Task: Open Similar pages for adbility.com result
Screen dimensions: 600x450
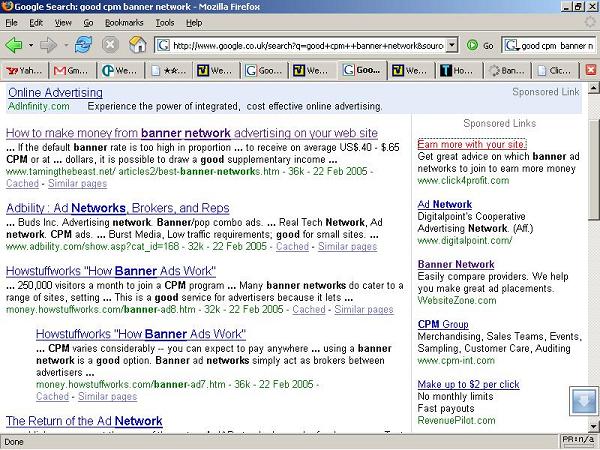Action: (x=347, y=247)
